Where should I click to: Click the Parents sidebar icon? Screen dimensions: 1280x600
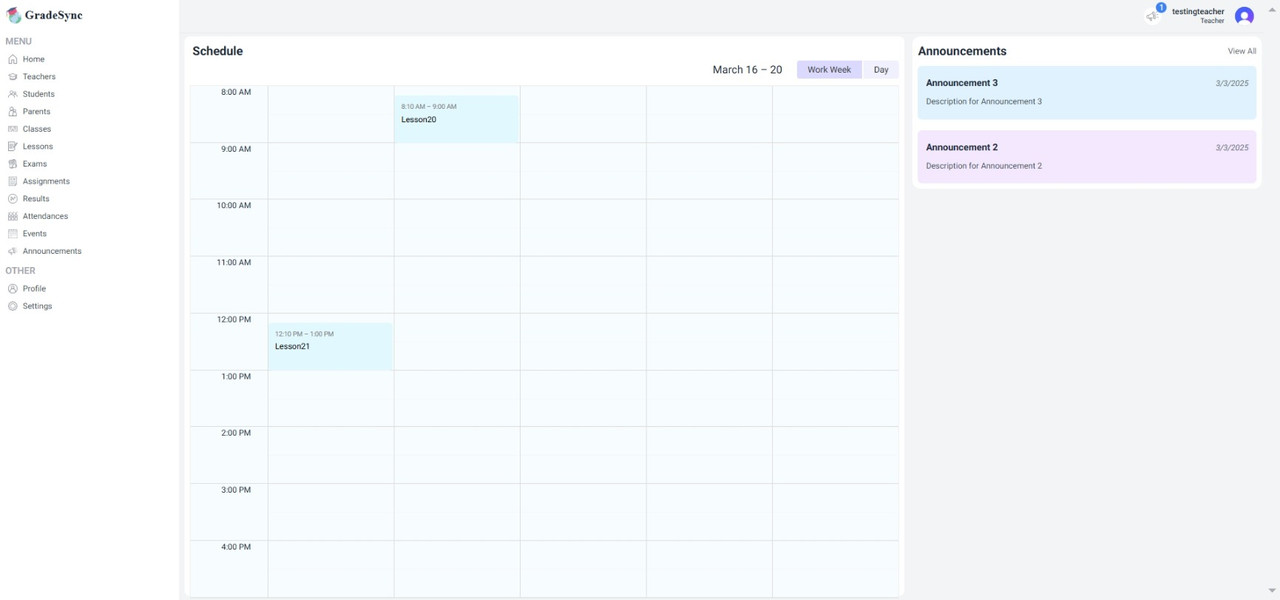13,112
